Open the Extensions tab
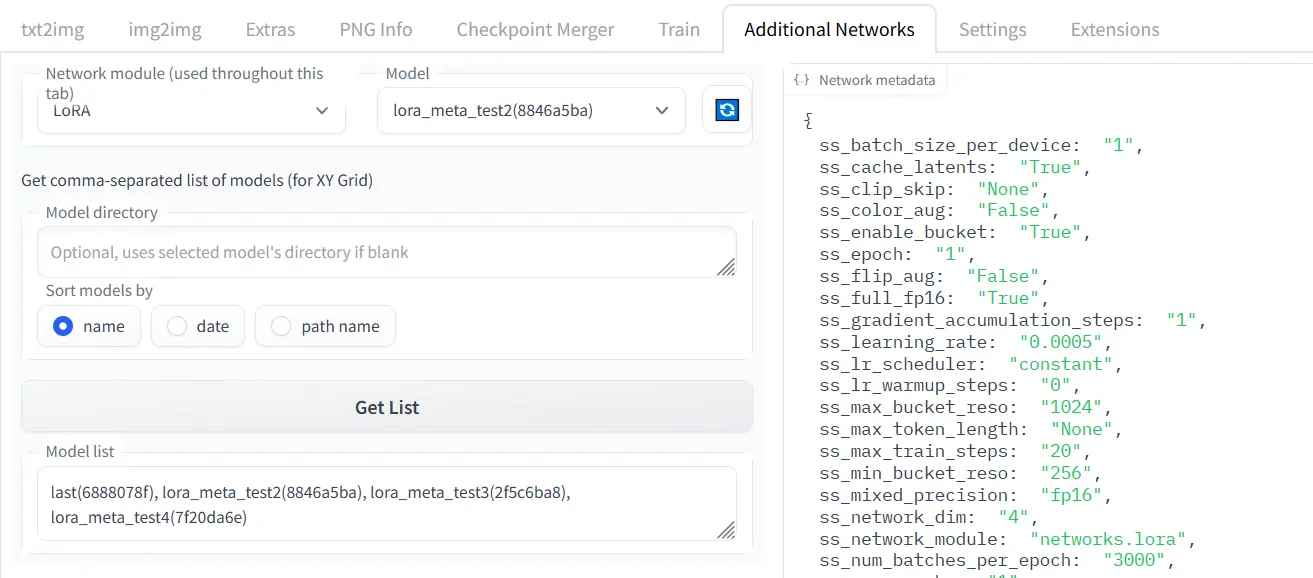Viewport: 1313px width, 578px height. pos(1115,29)
